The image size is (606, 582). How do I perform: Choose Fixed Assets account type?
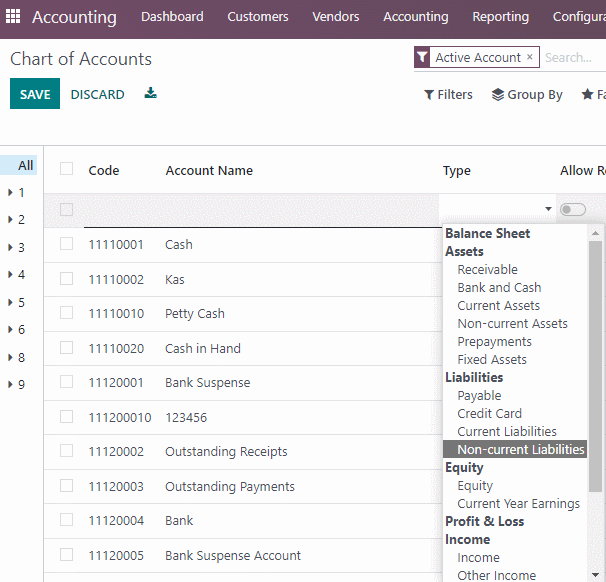492,359
